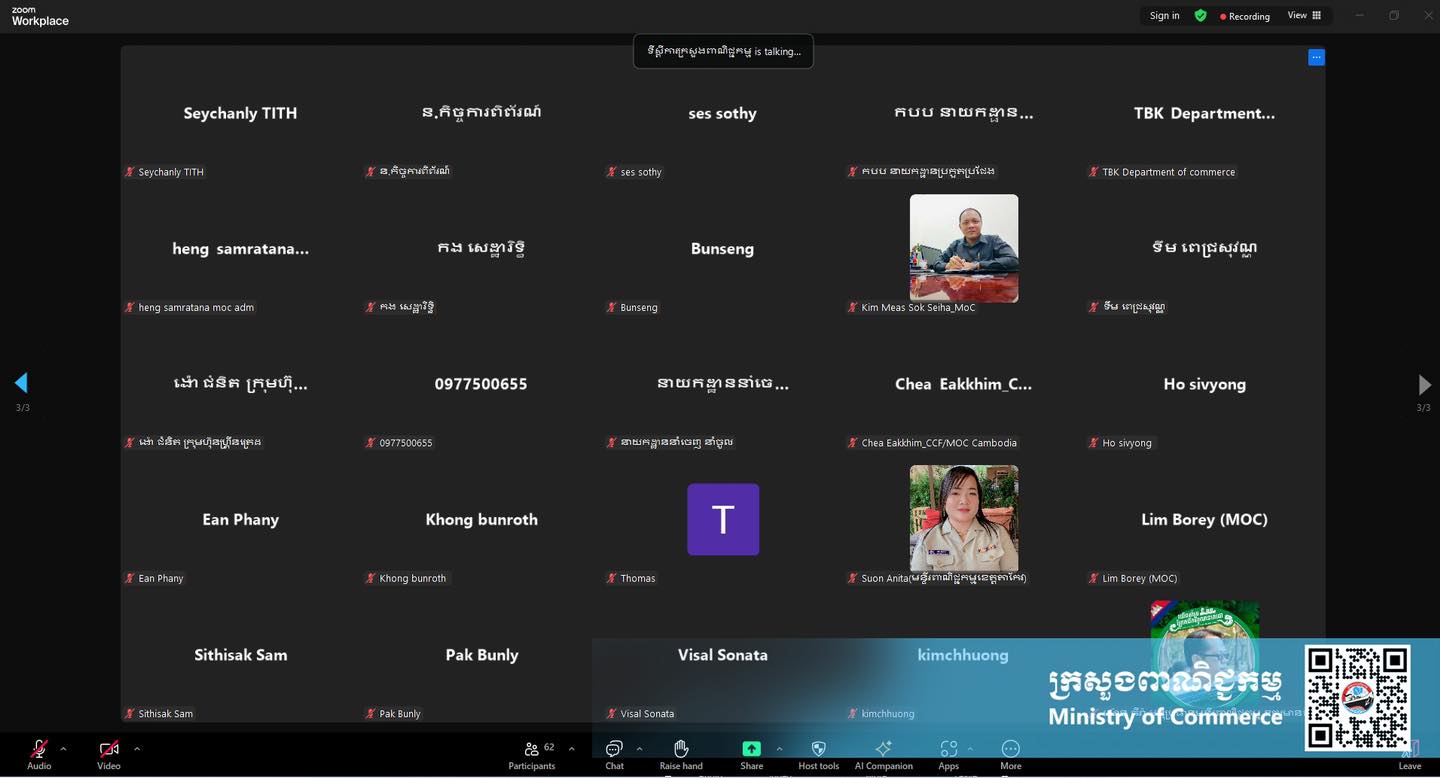Click Chea Eakkhim_CCF/MOC Cambodia name label
1440x778 pixels.
pos(939,443)
